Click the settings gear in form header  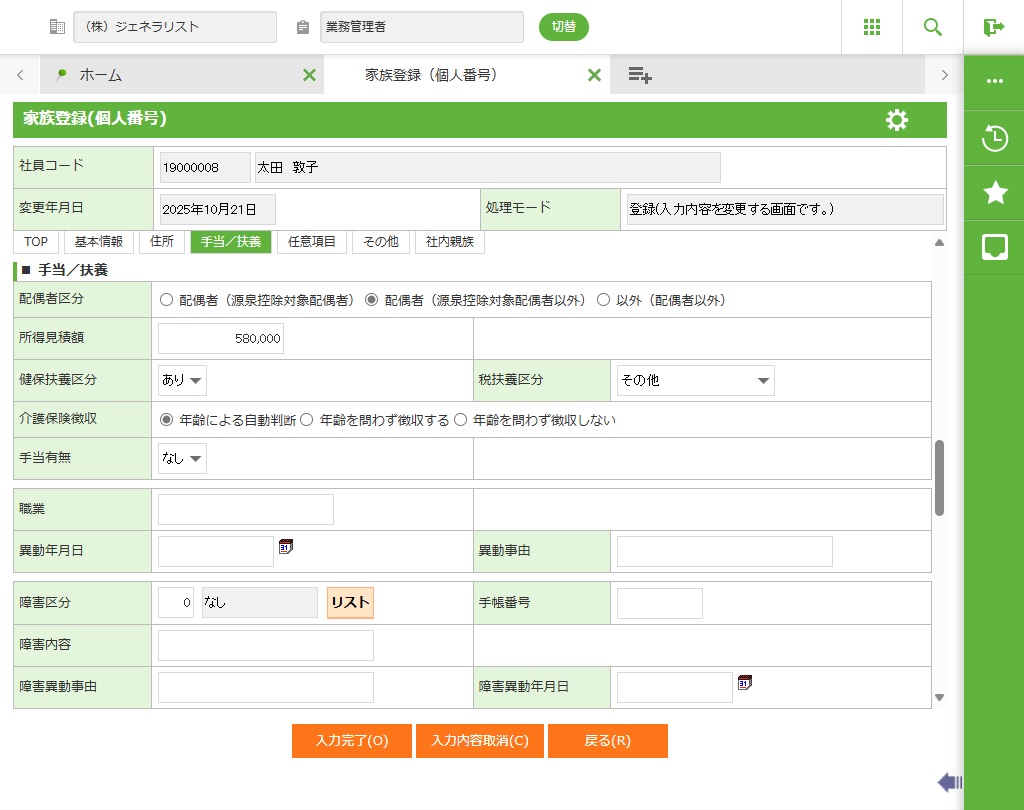[x=897, y=120]
